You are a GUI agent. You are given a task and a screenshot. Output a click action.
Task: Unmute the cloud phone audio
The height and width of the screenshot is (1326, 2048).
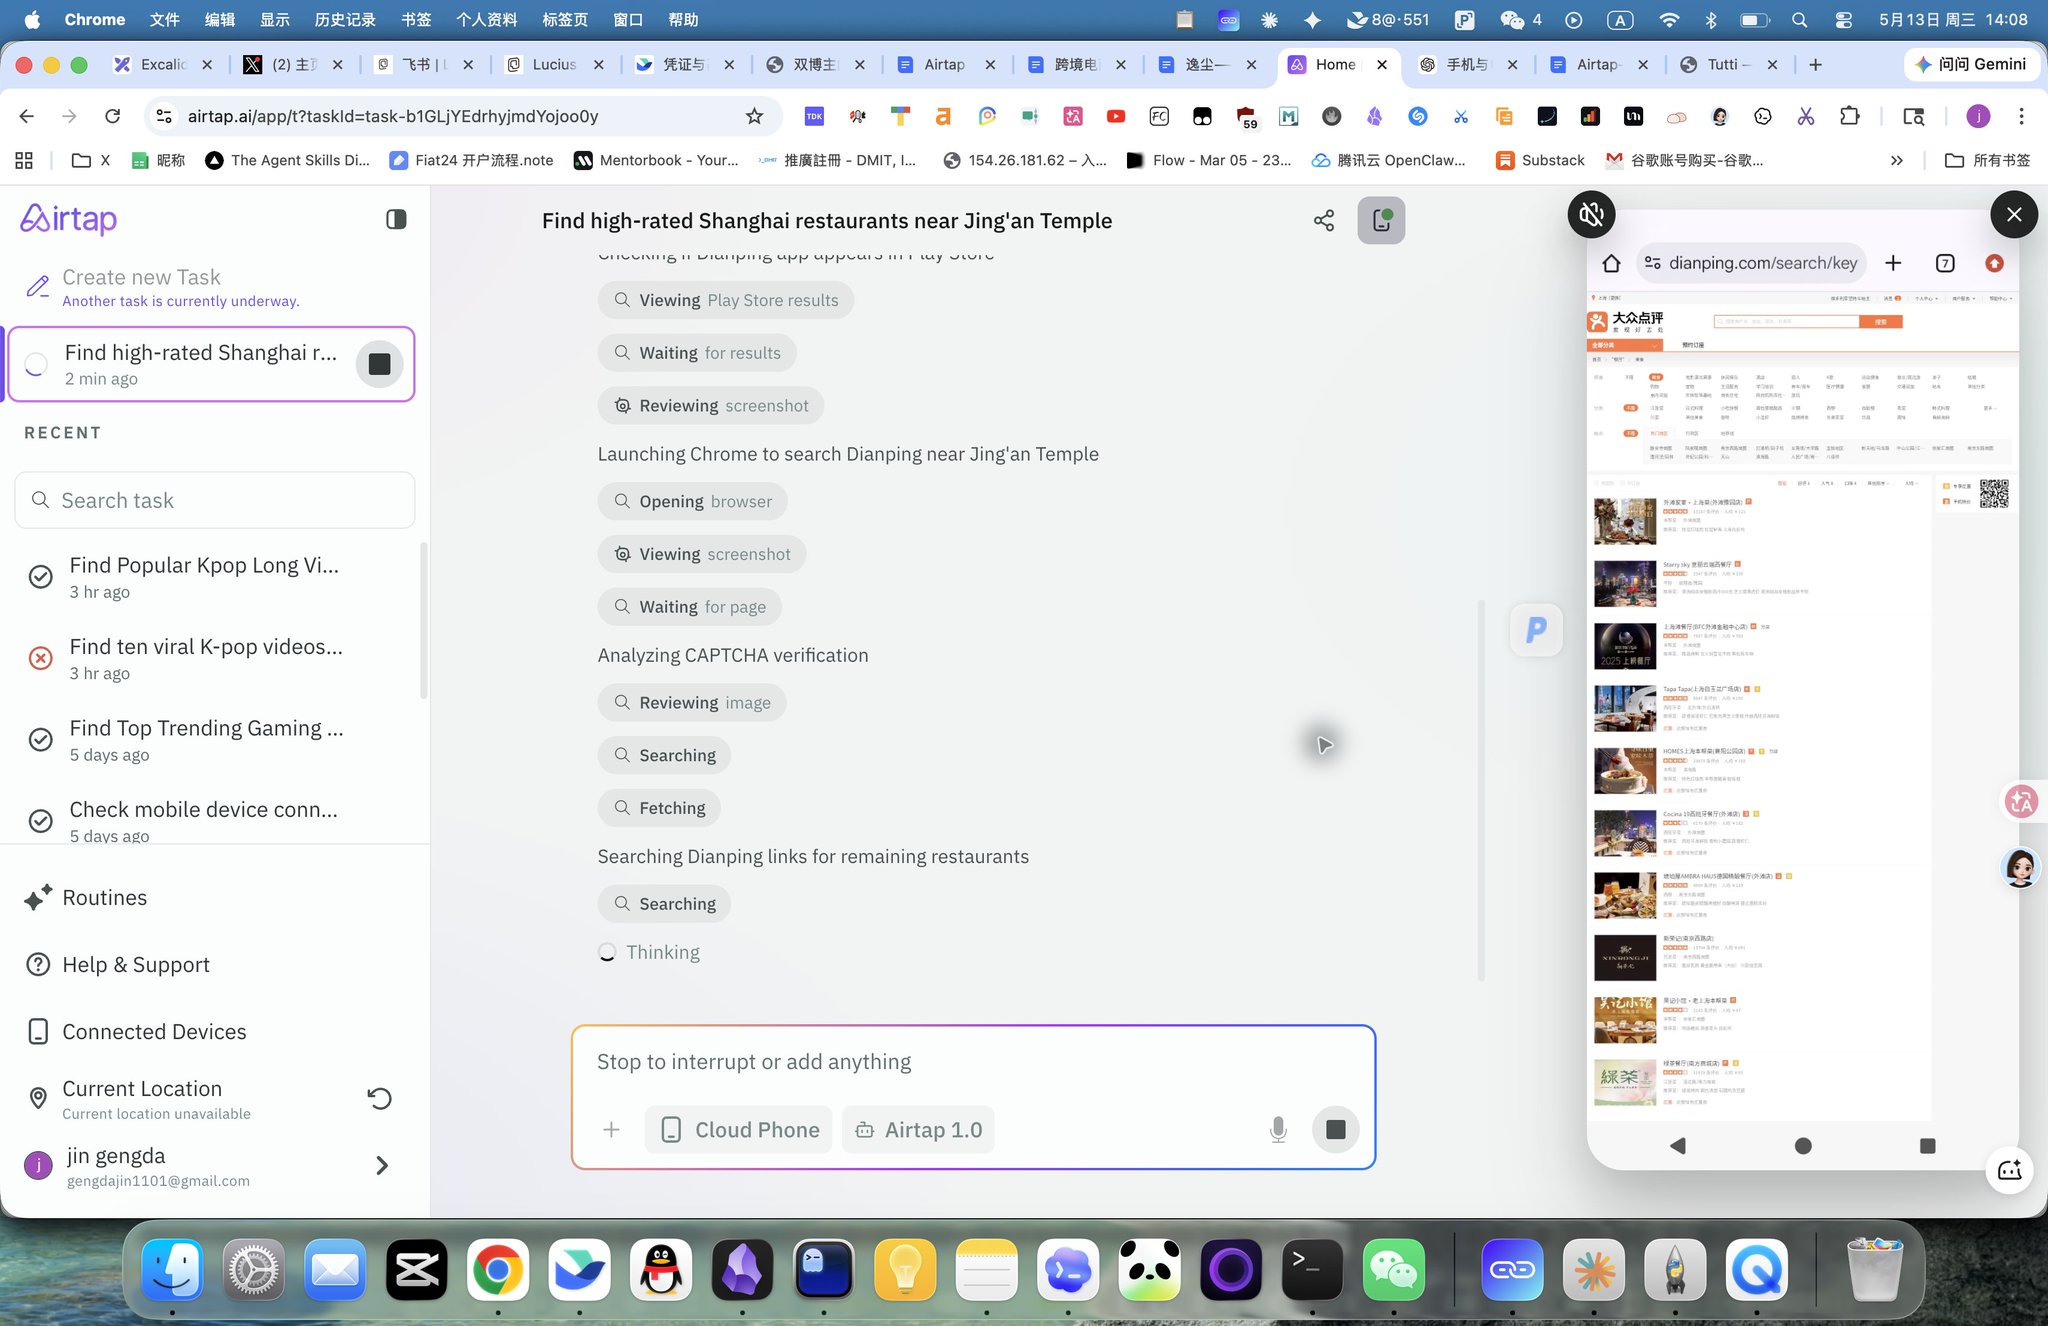pyautogui.click(x=1592, y=214)
